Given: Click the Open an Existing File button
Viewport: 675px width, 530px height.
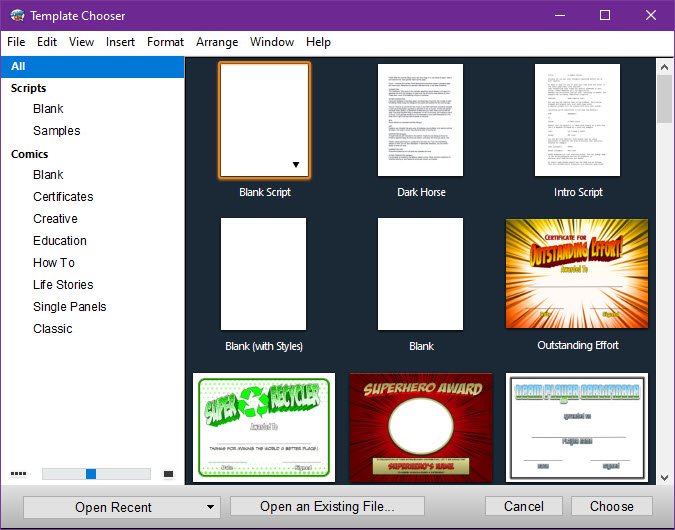Looking at the screenshot, I should pos(327,506).
